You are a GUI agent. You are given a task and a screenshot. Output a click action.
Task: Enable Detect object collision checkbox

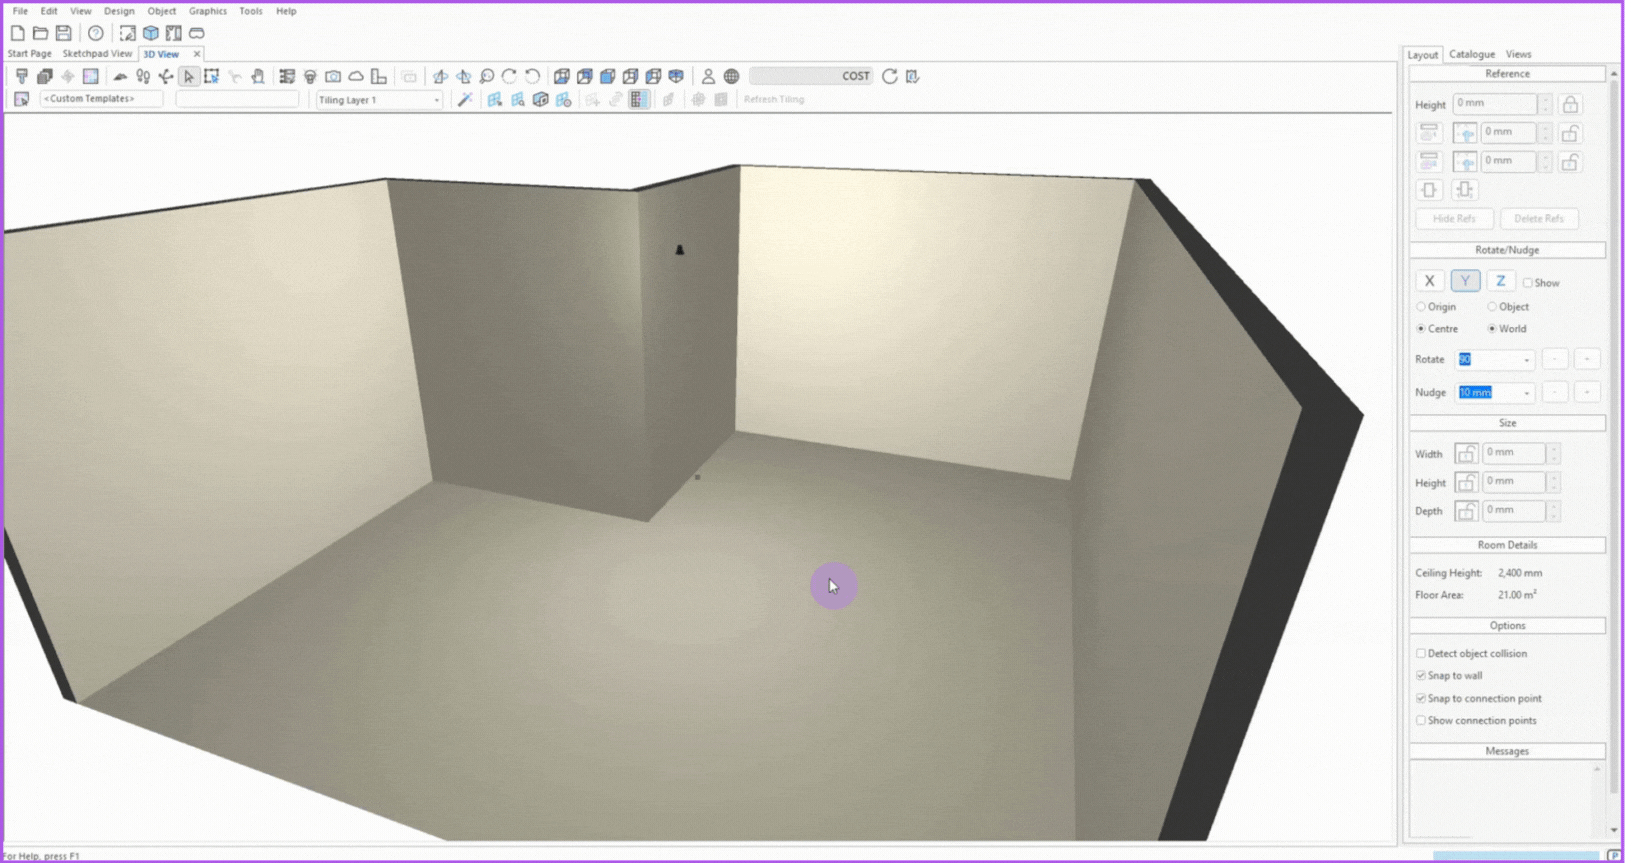[1421, 653]
